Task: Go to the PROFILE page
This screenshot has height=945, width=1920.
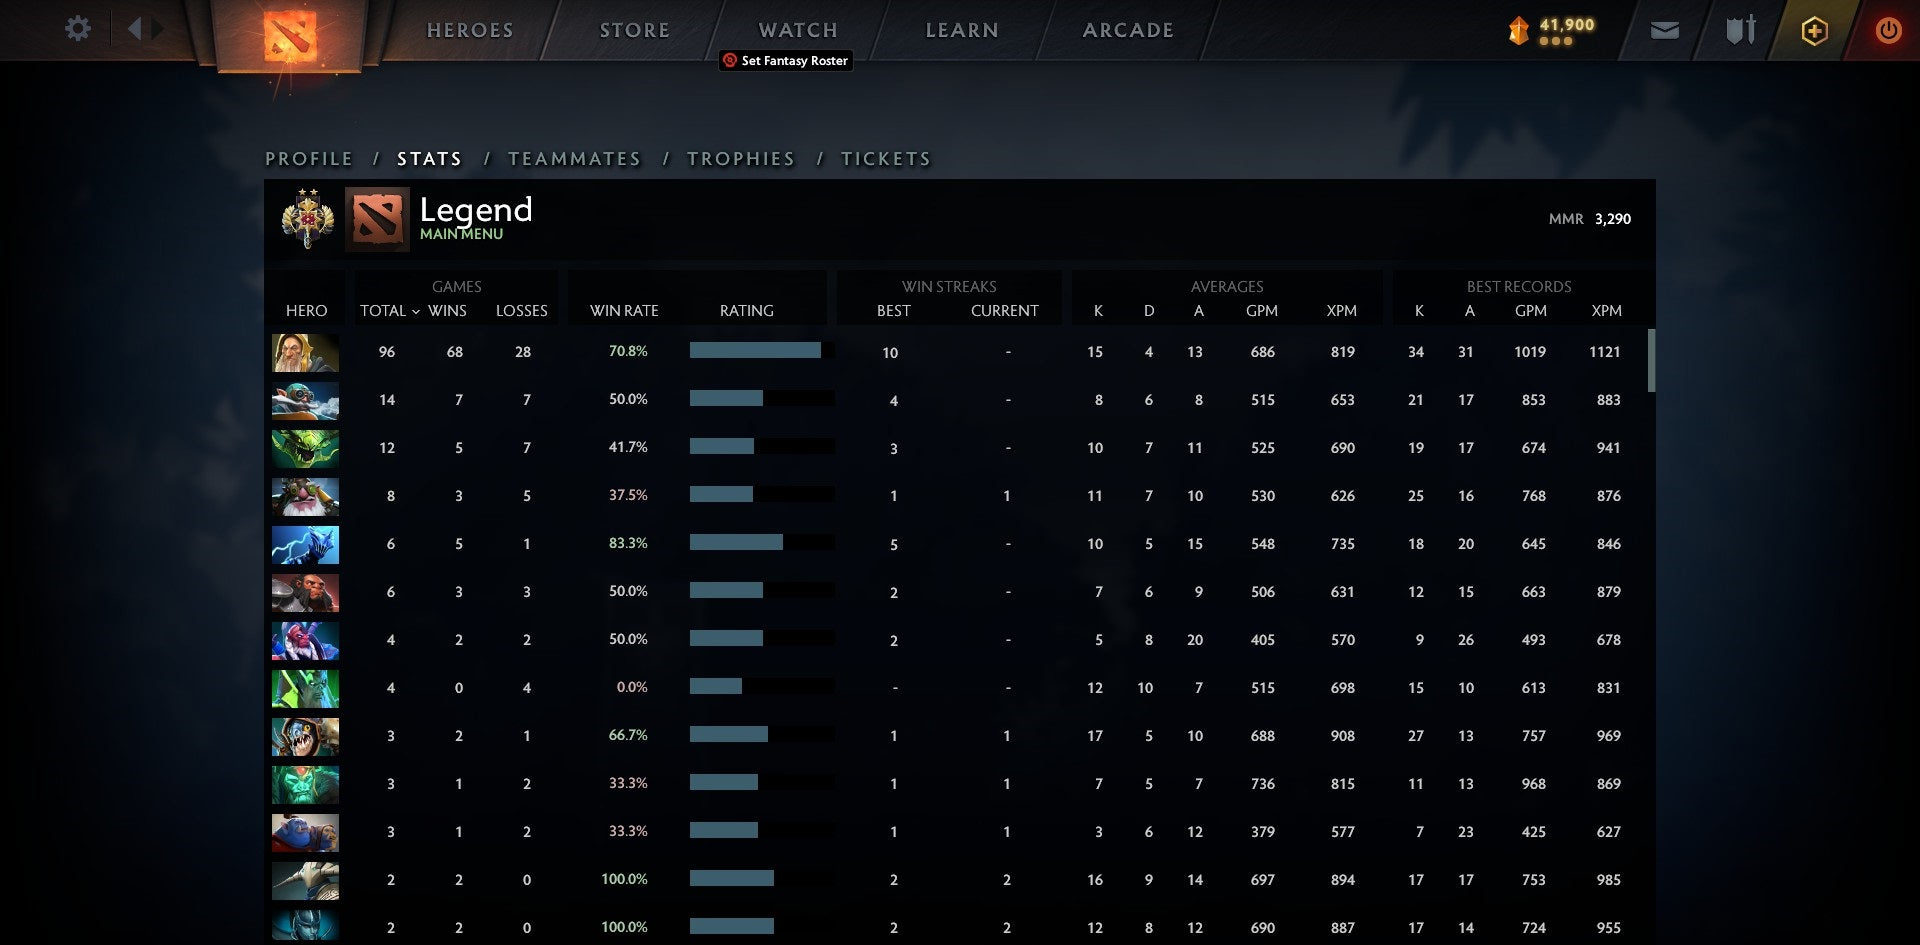Action: (308, 158)
